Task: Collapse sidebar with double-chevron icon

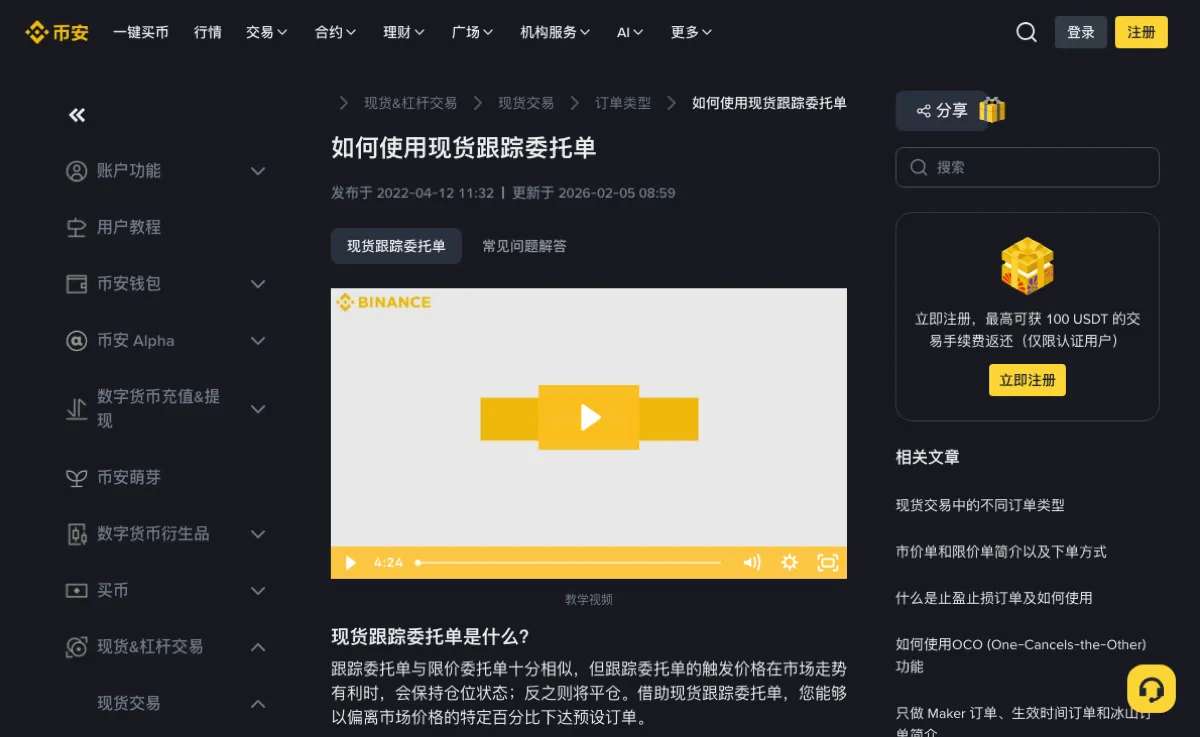Action: click(77, 115)
